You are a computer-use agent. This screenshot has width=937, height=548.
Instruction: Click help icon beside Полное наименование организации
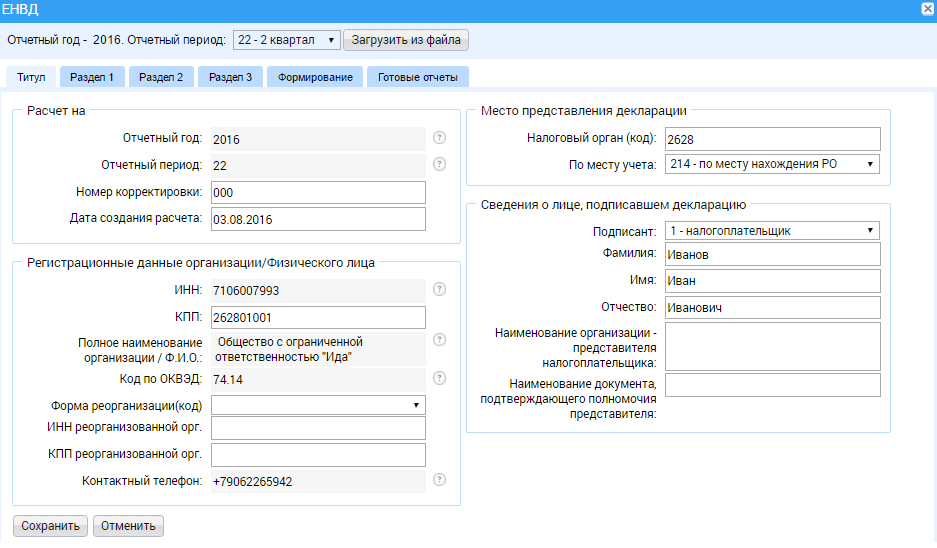(x=439, y=339)
